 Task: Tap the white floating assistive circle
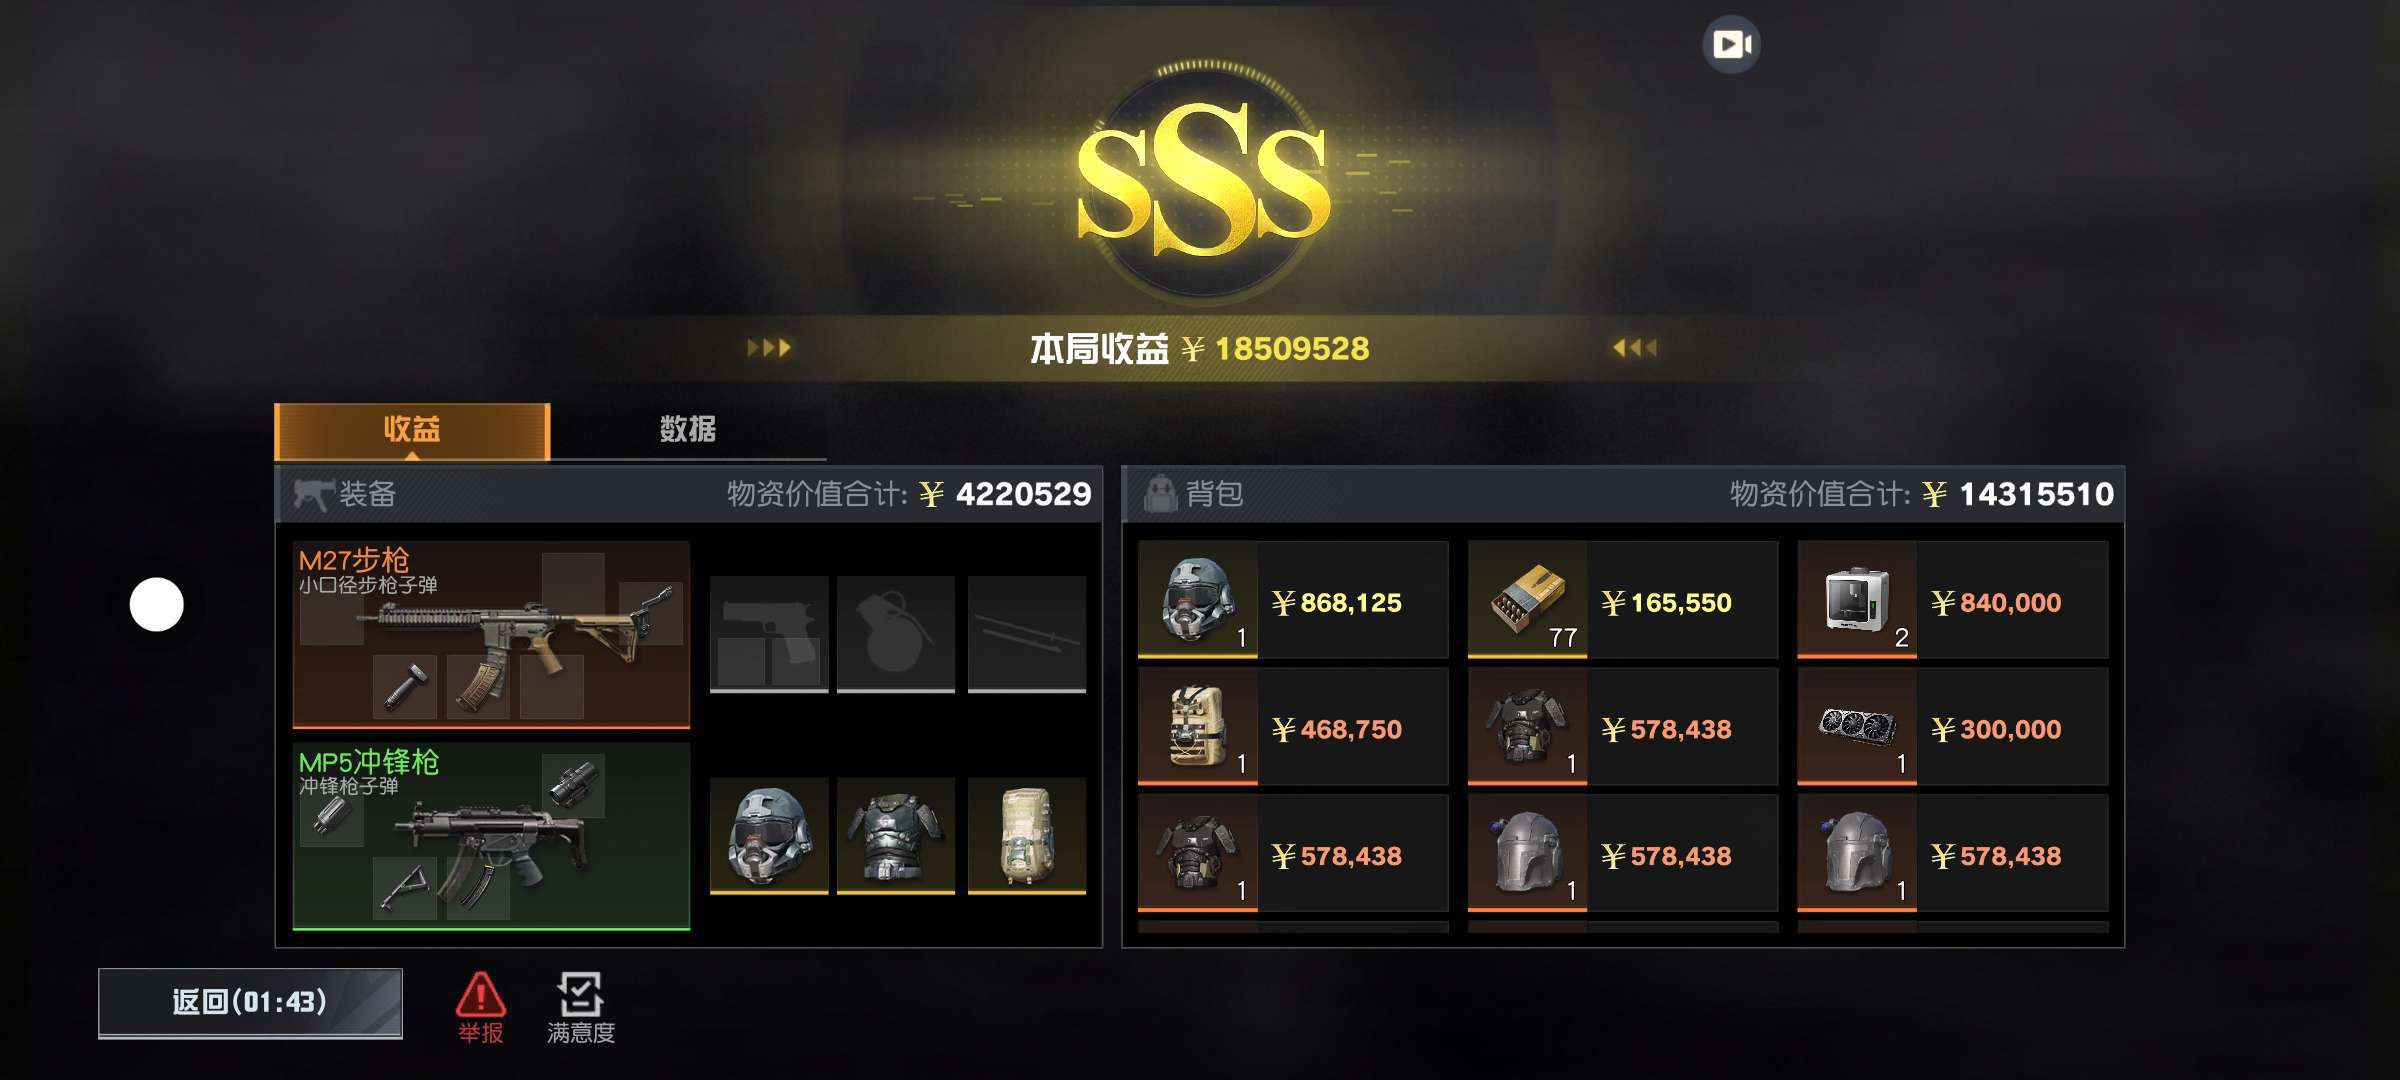tap(157, 604)
